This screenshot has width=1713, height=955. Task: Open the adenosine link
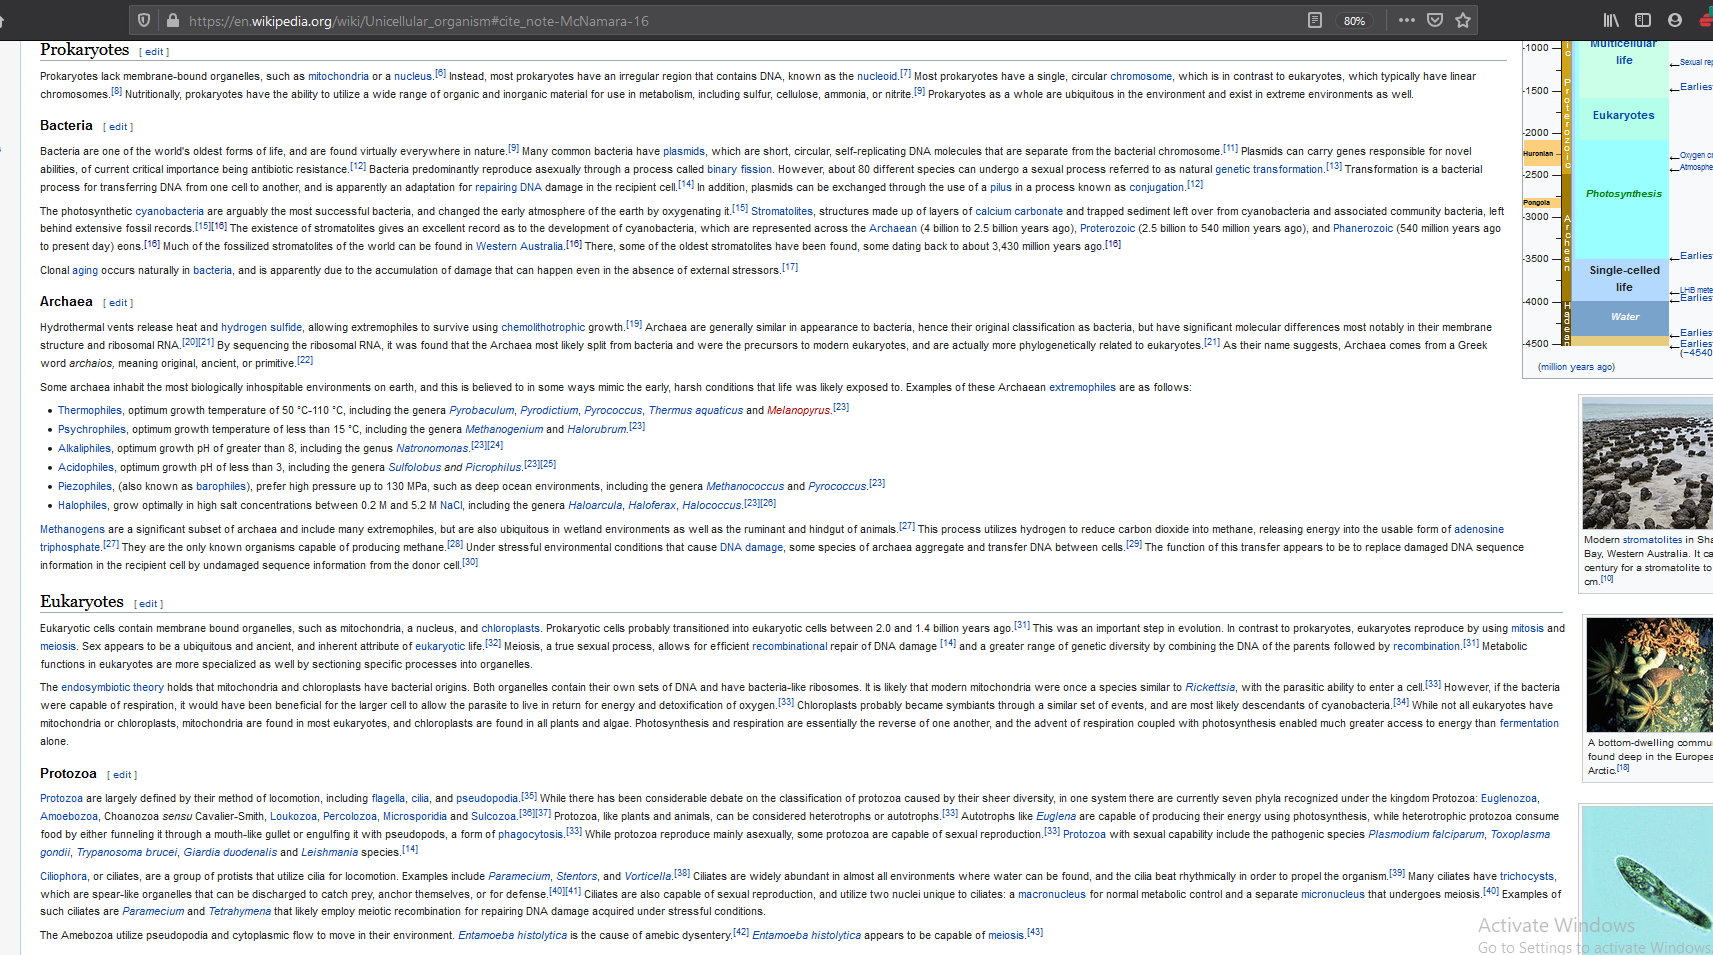click(1479, 530)
